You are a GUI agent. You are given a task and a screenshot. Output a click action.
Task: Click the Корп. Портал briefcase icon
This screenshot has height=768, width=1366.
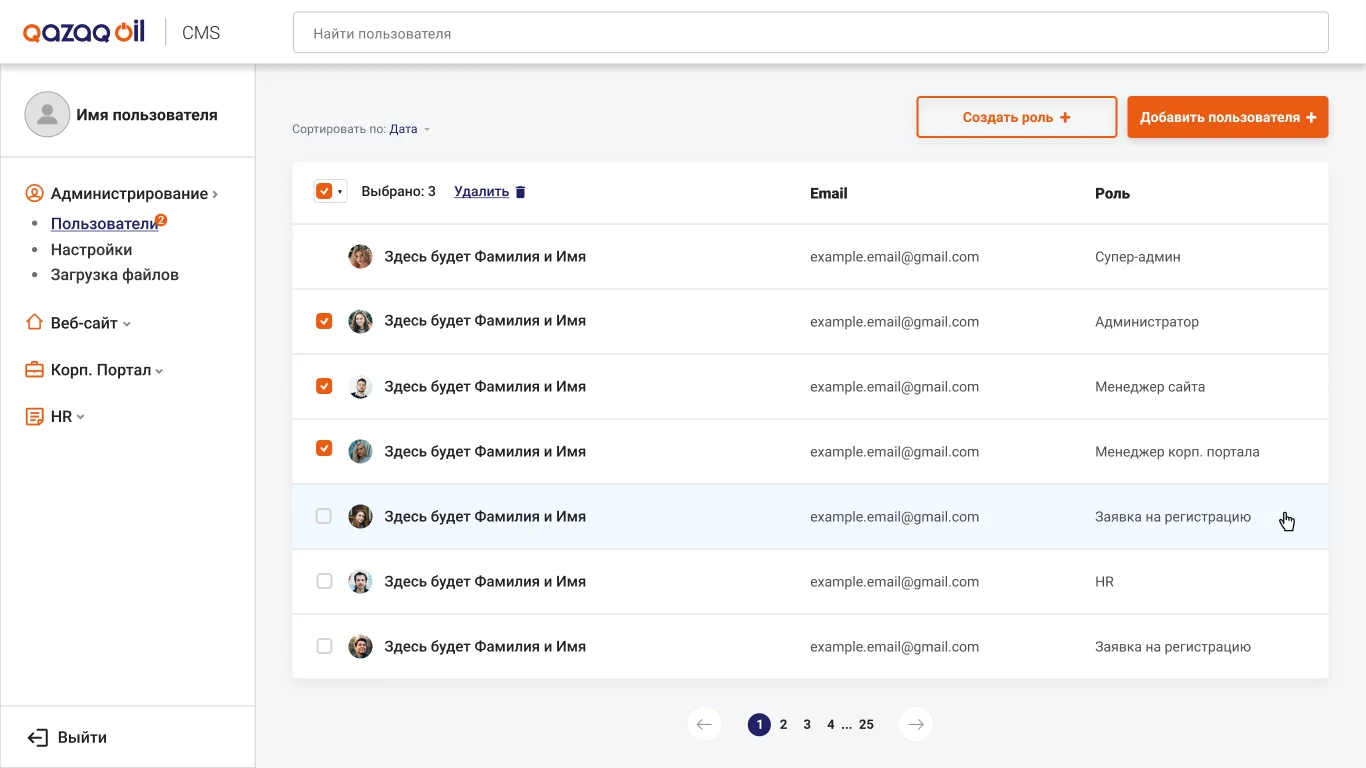pyautogui.click(x=35, y=370)
